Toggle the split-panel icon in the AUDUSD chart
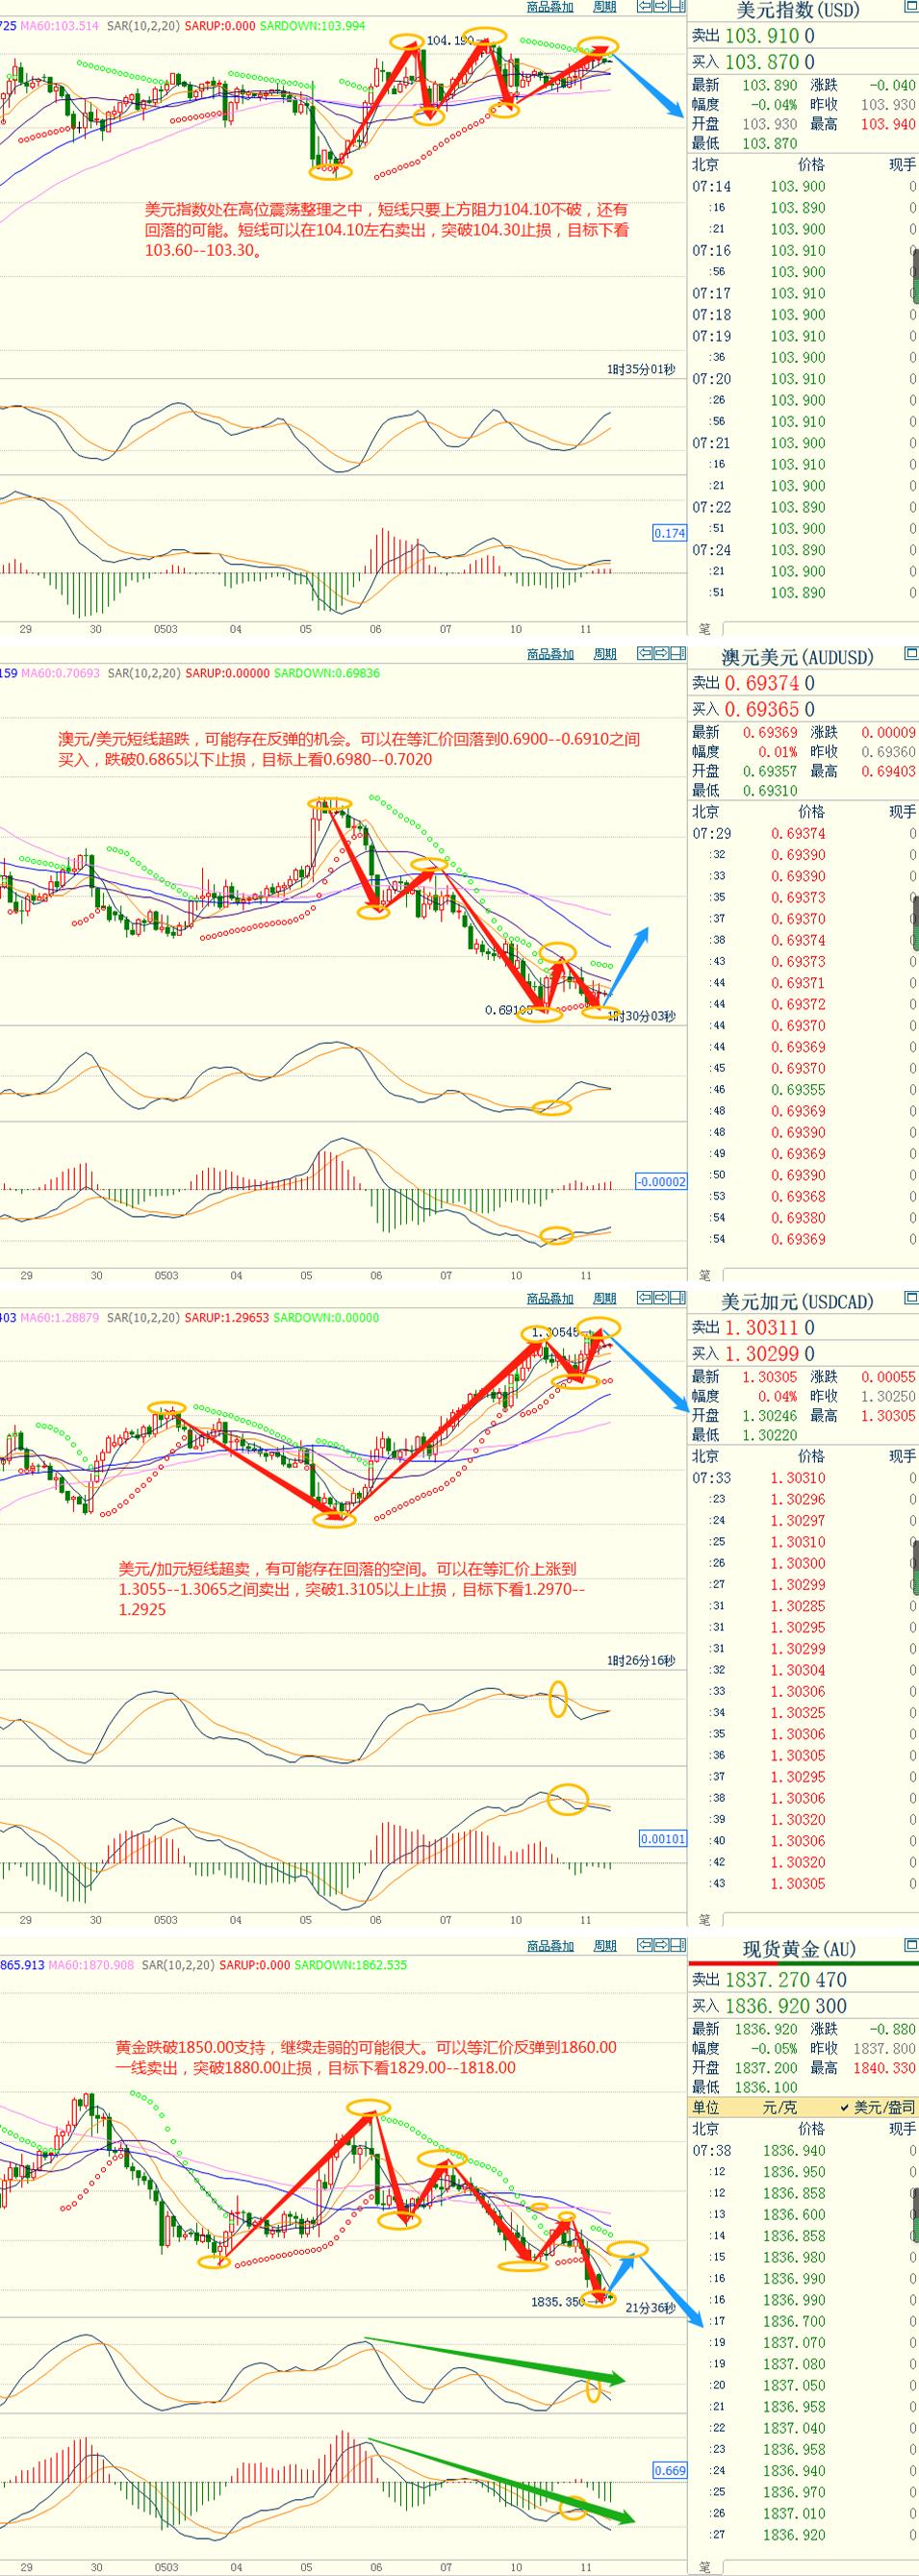Screen dimensions: 919x2576 679,653
